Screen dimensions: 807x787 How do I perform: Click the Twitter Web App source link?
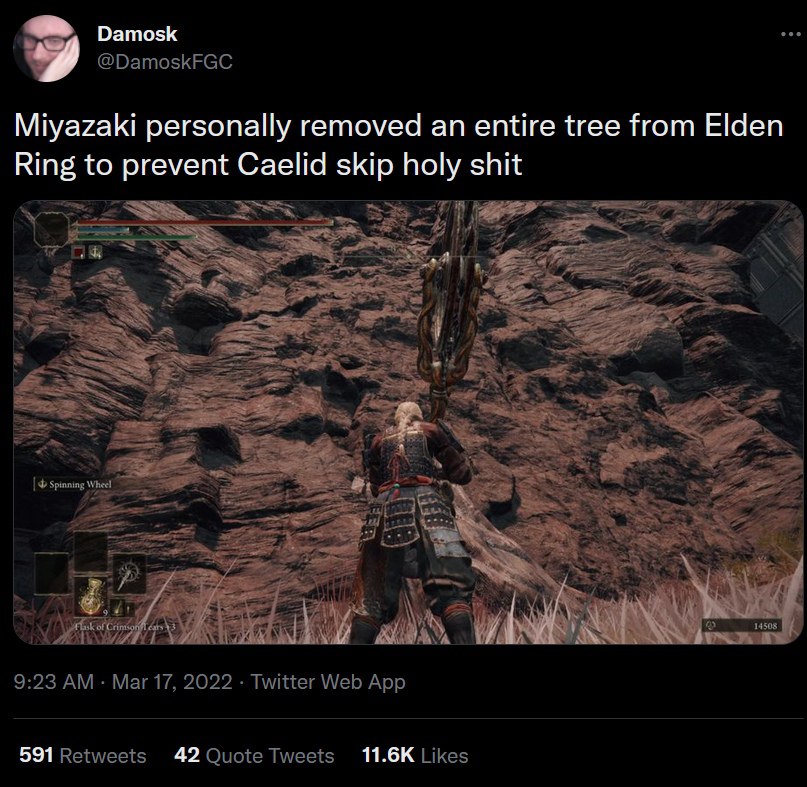click(x=328, y=682)
